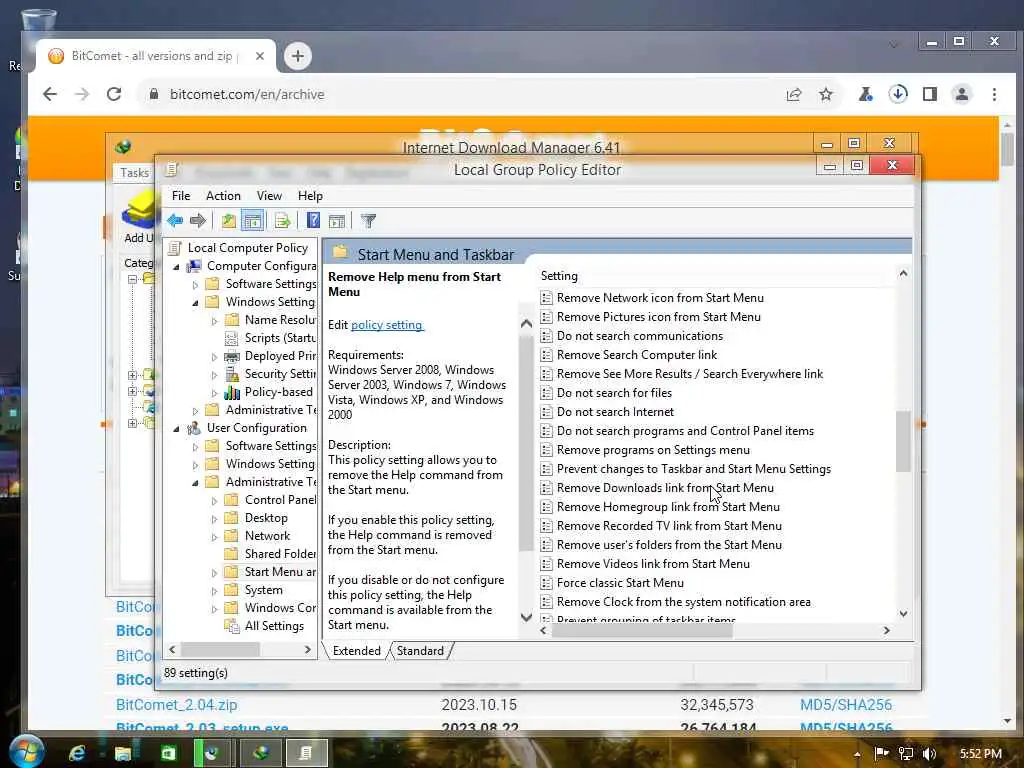Open File Explorer from the taskbar
Screen dimensions: 1024x768
[123, 753]
